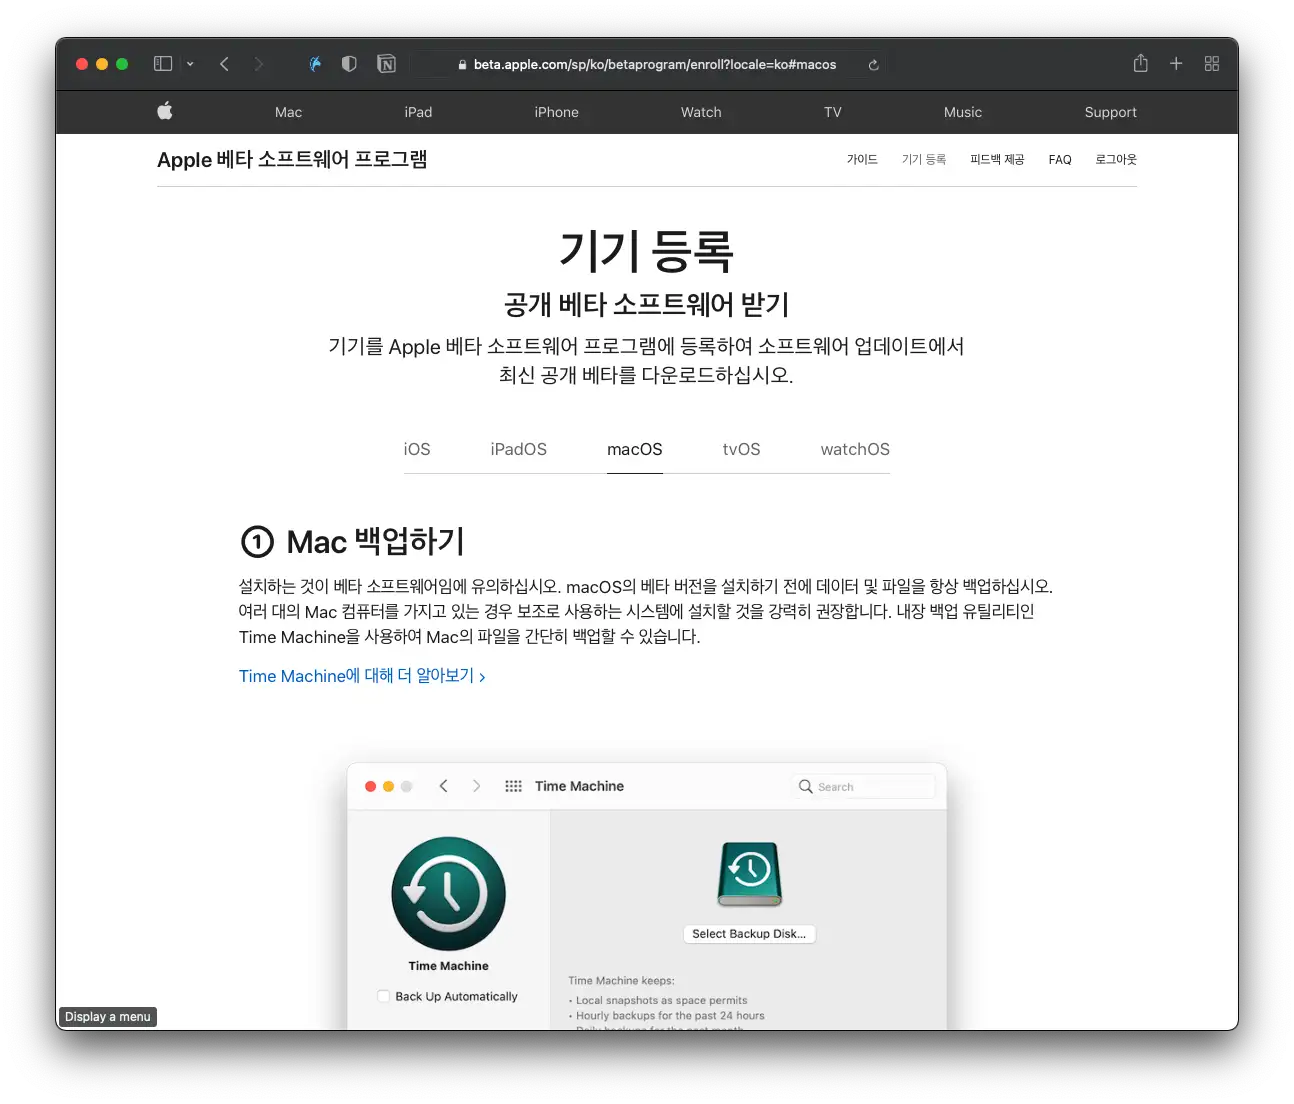This screenshot has height=1104, width=1294.
Task: Click the blue flame extension icon
Action: coord(315,64)
